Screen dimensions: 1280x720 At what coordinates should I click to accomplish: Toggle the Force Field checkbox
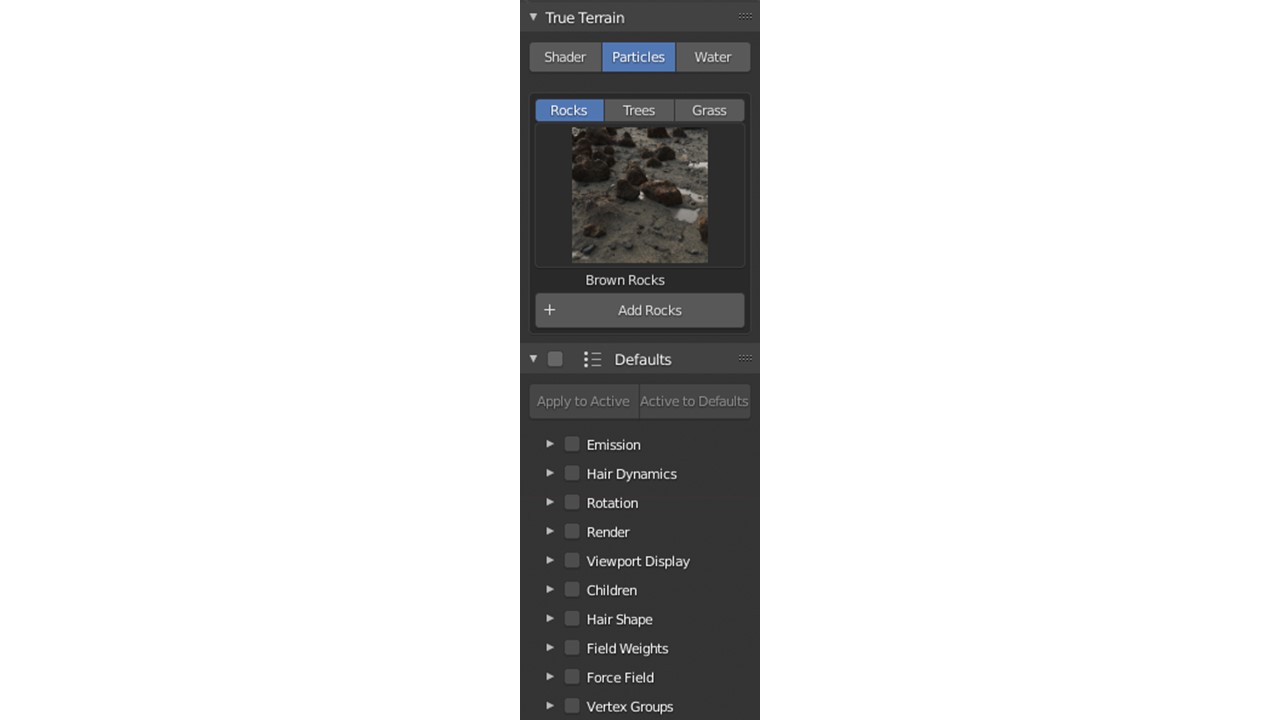[x=572, y=676]
